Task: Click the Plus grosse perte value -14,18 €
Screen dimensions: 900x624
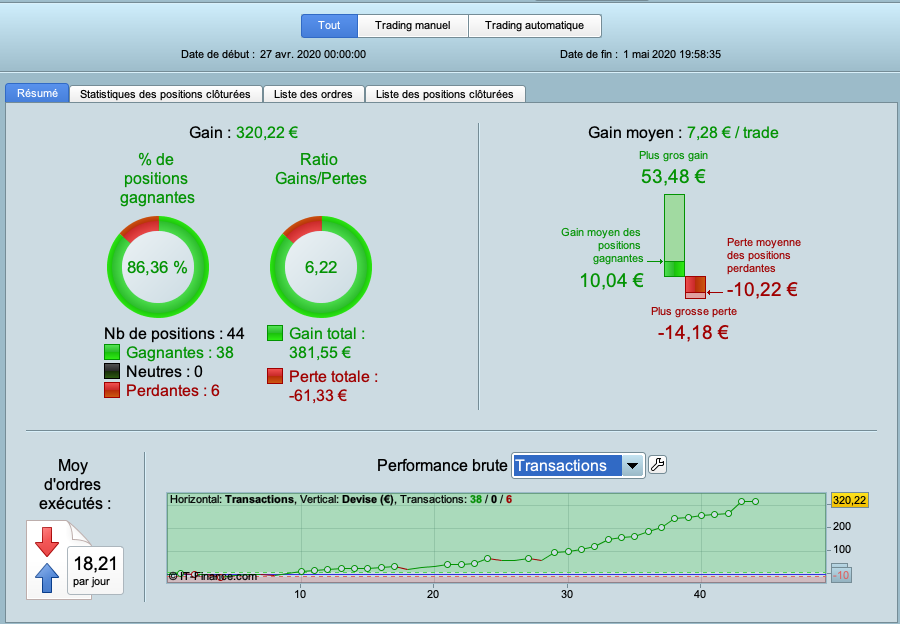Action: (693, 332)
